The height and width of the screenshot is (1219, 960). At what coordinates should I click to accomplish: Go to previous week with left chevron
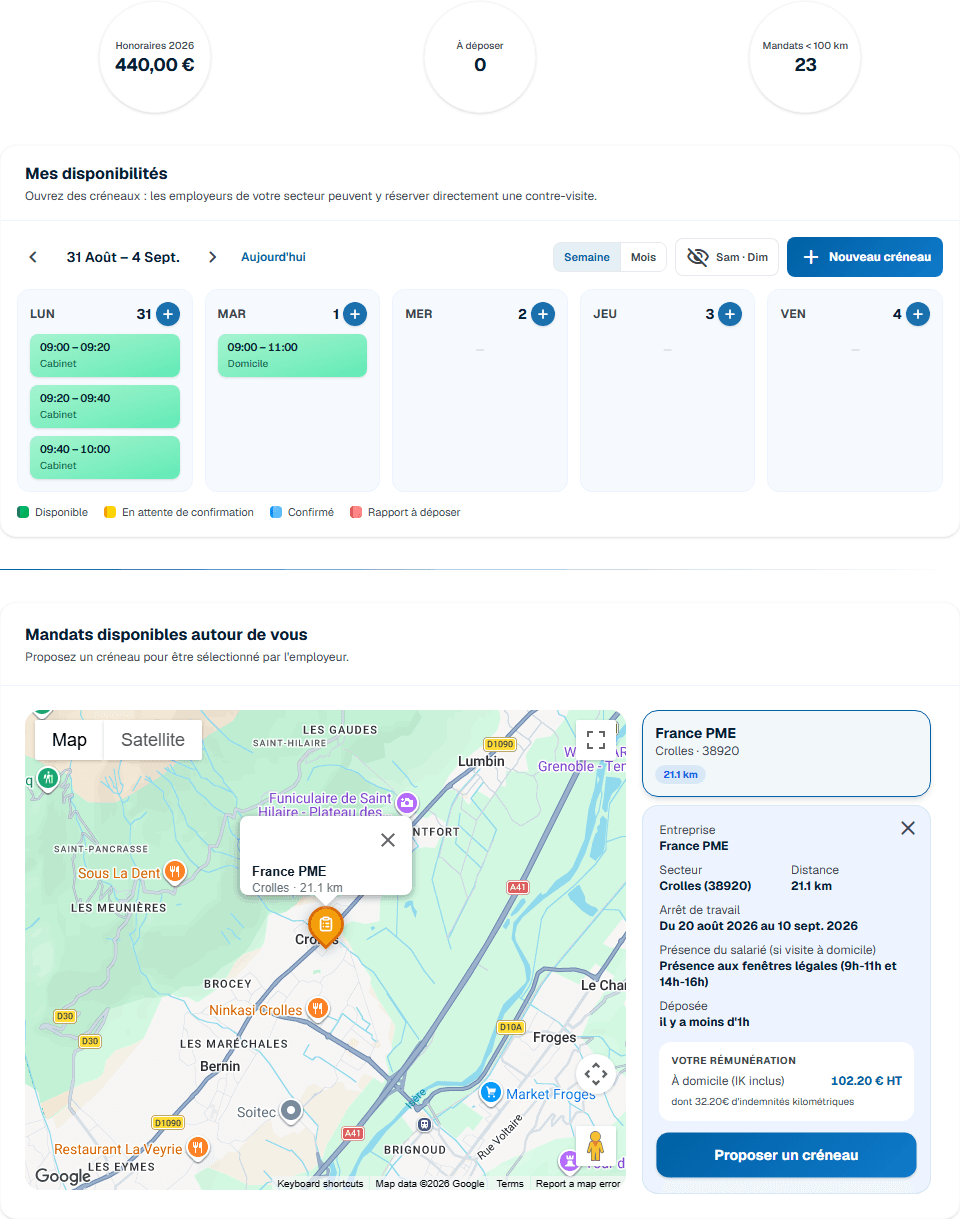pyautogui.click(x=33, y=257)
